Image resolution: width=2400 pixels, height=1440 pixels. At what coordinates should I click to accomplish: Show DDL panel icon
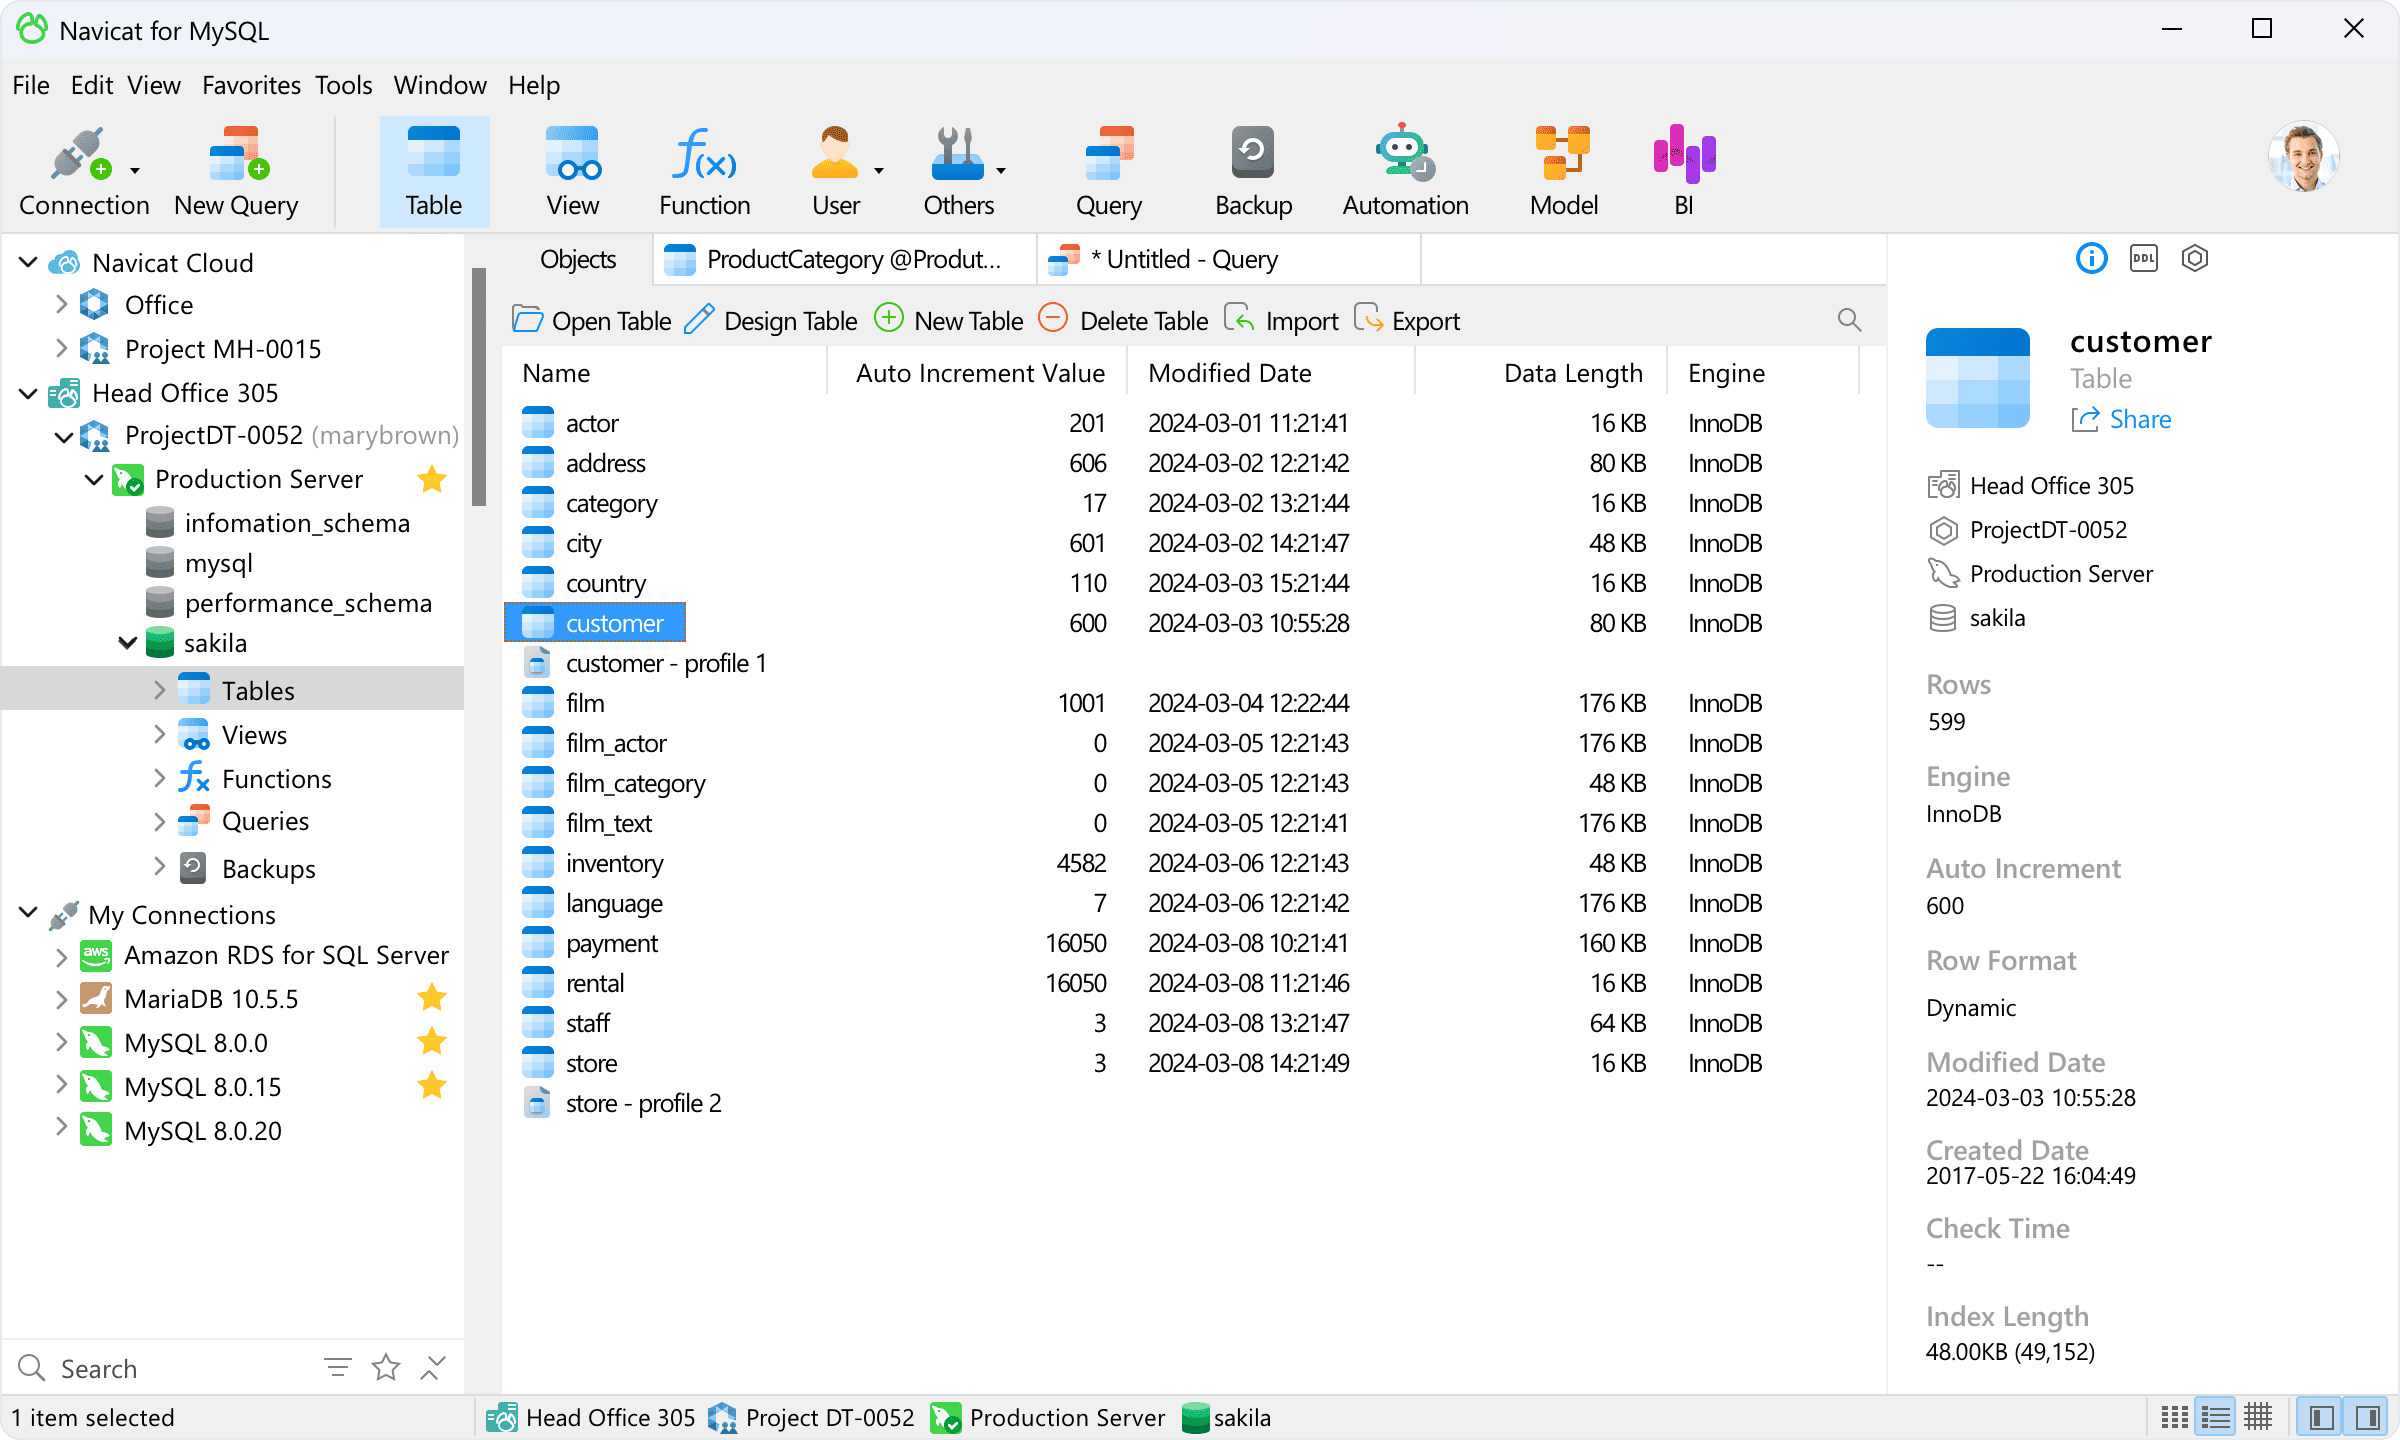tap(2143, 259)
